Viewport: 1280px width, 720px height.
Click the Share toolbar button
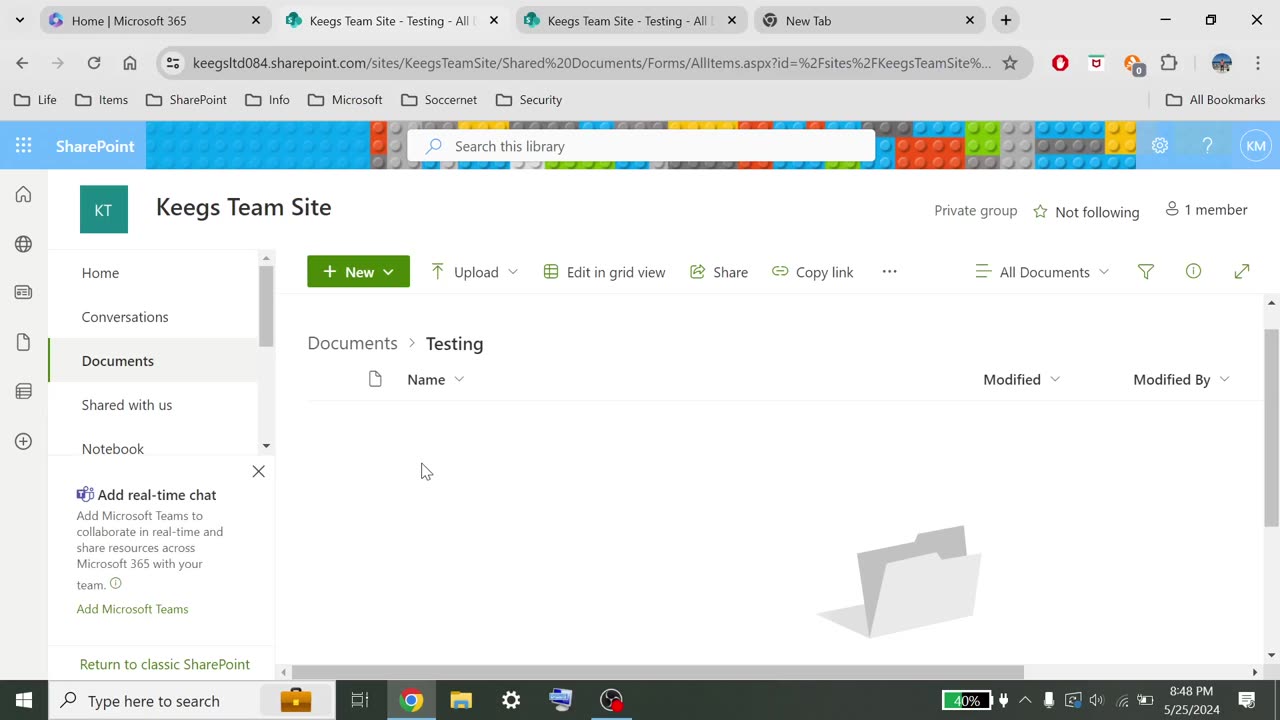pos(719,272)
